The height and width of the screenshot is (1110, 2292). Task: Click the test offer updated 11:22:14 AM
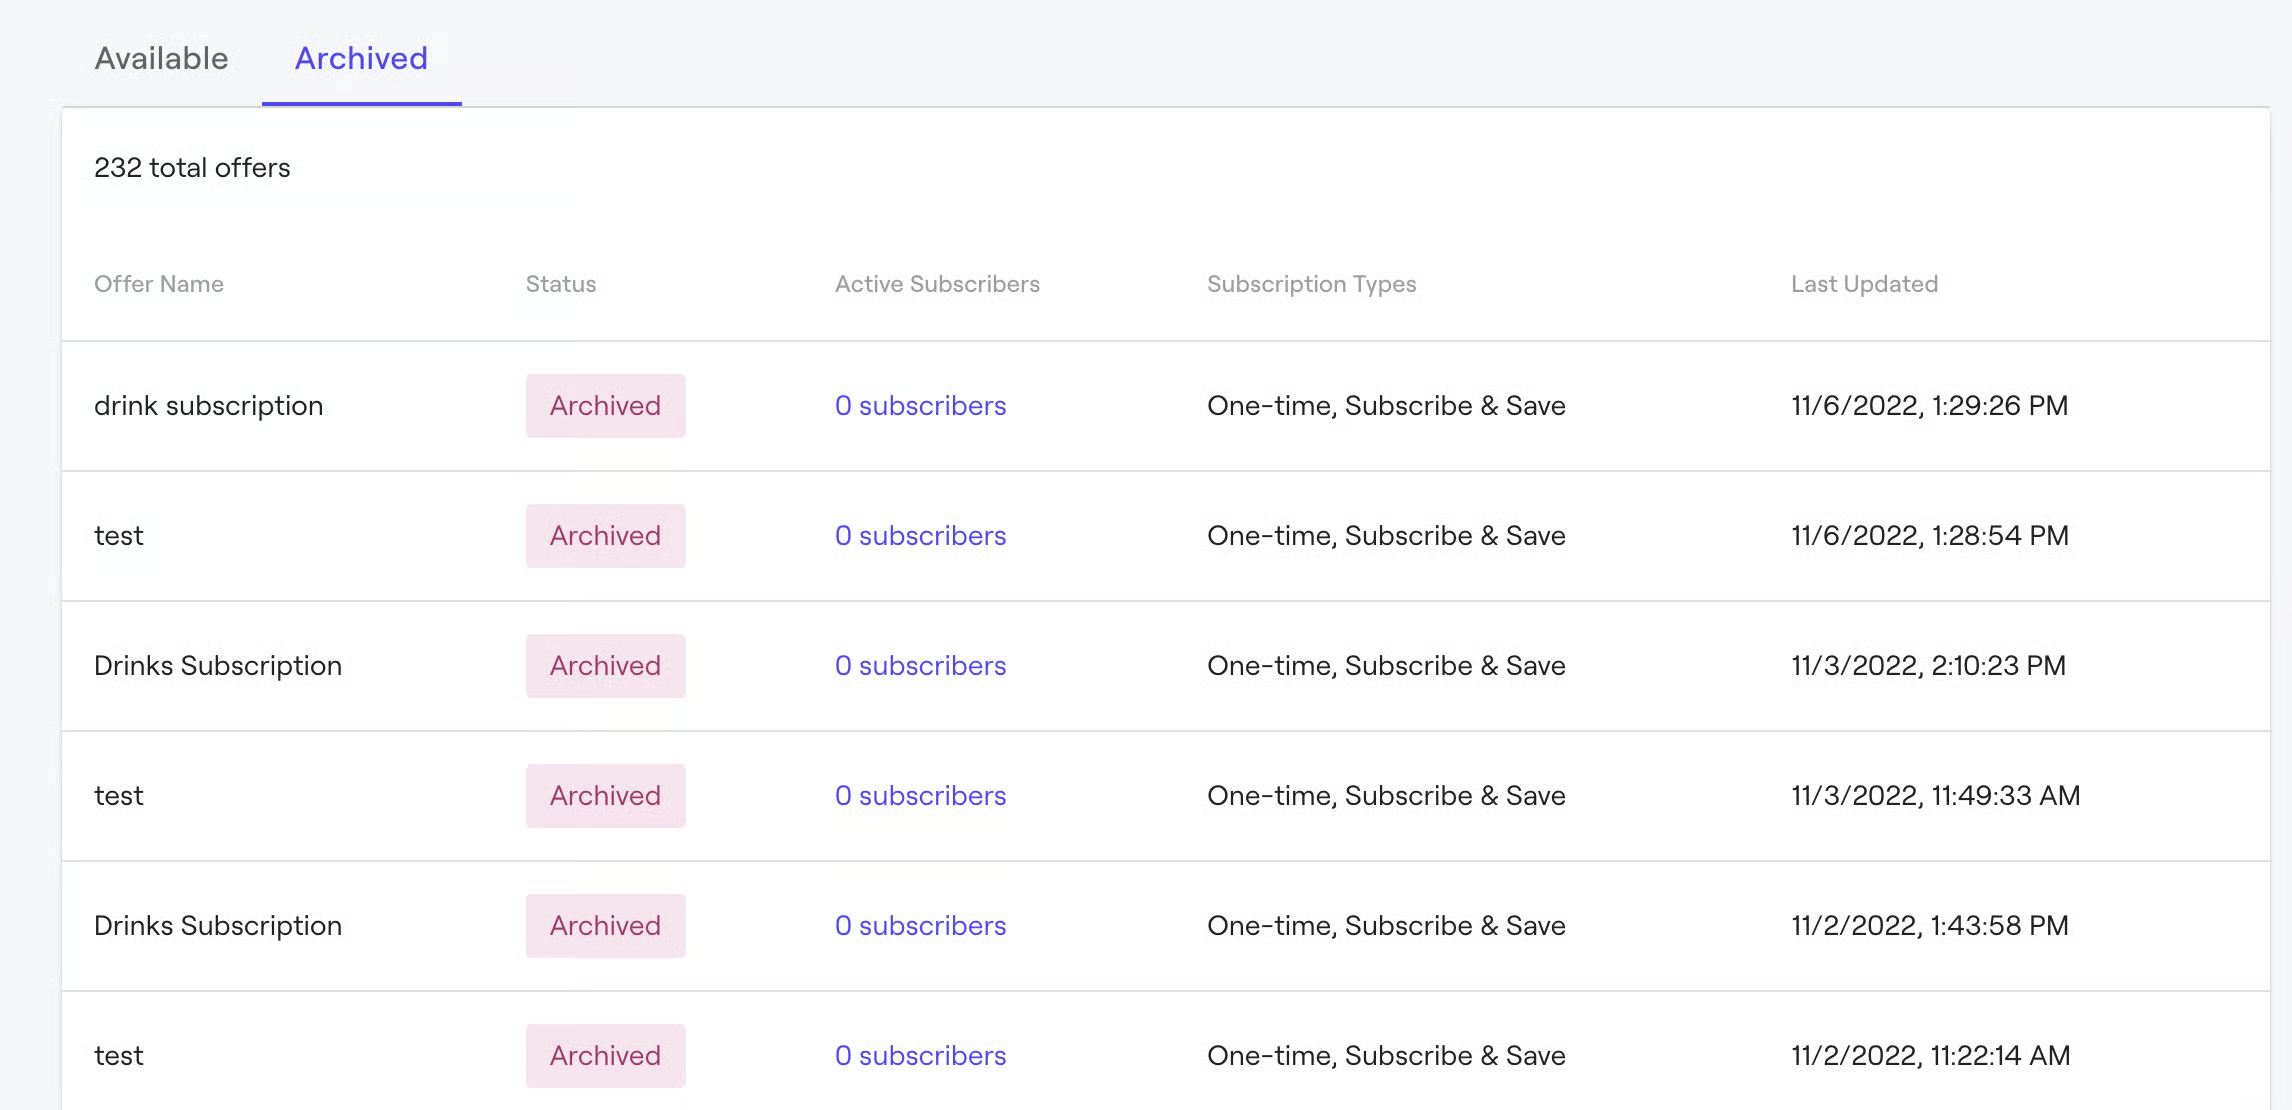pos(119,1056)
